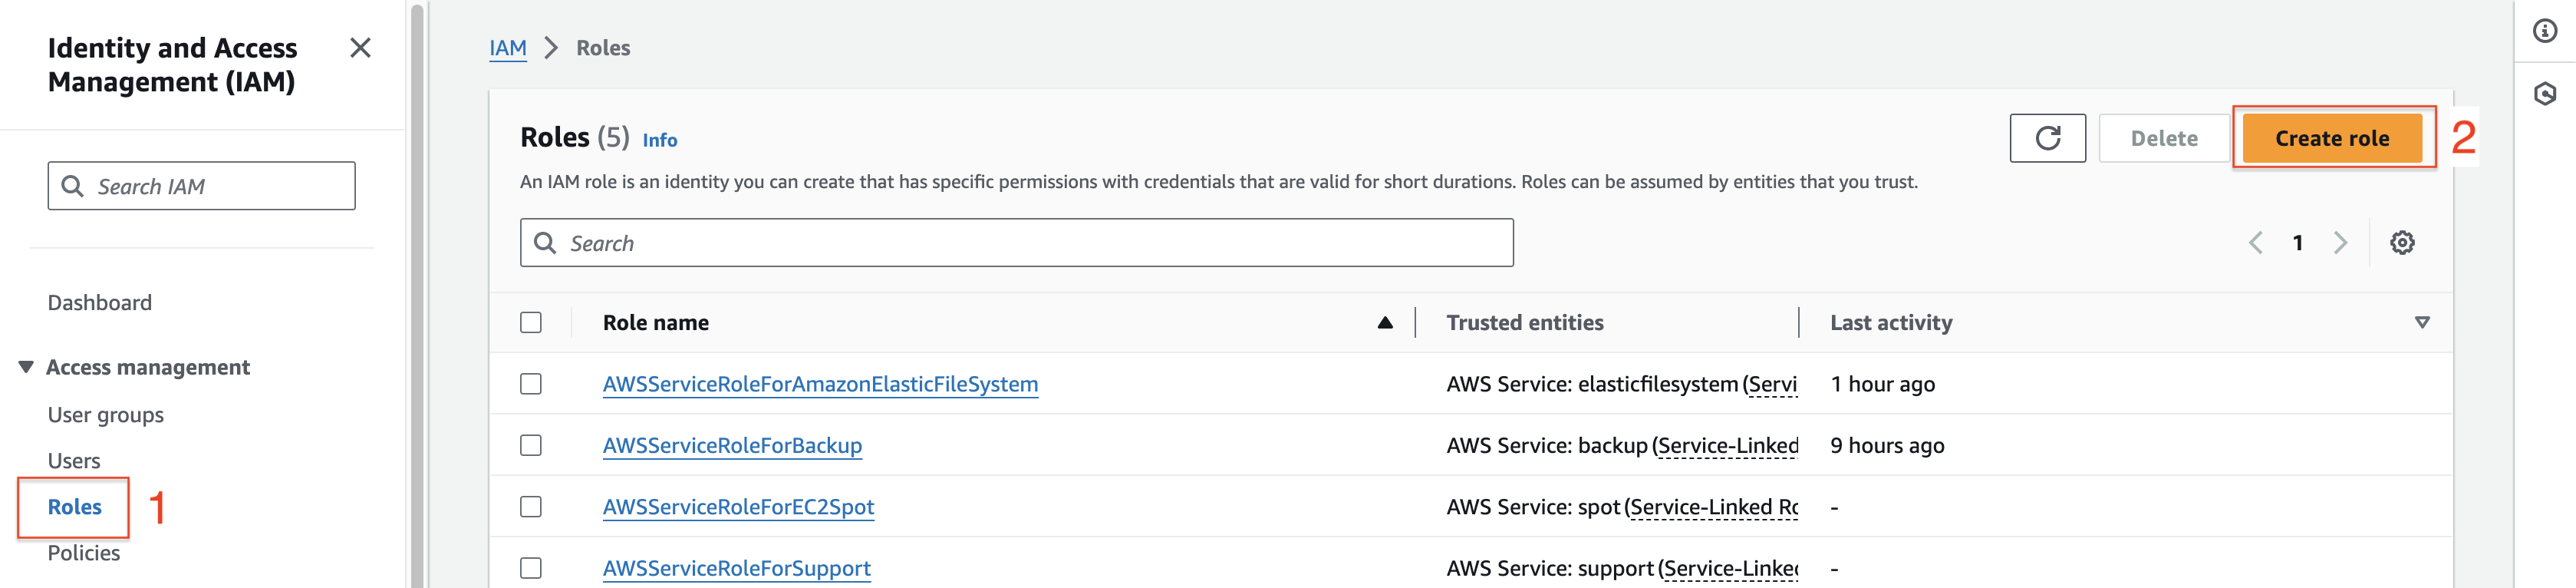
Task: Click sidebar vertical scrollbar
Action: pyautogui.click(x=417, y=294)
